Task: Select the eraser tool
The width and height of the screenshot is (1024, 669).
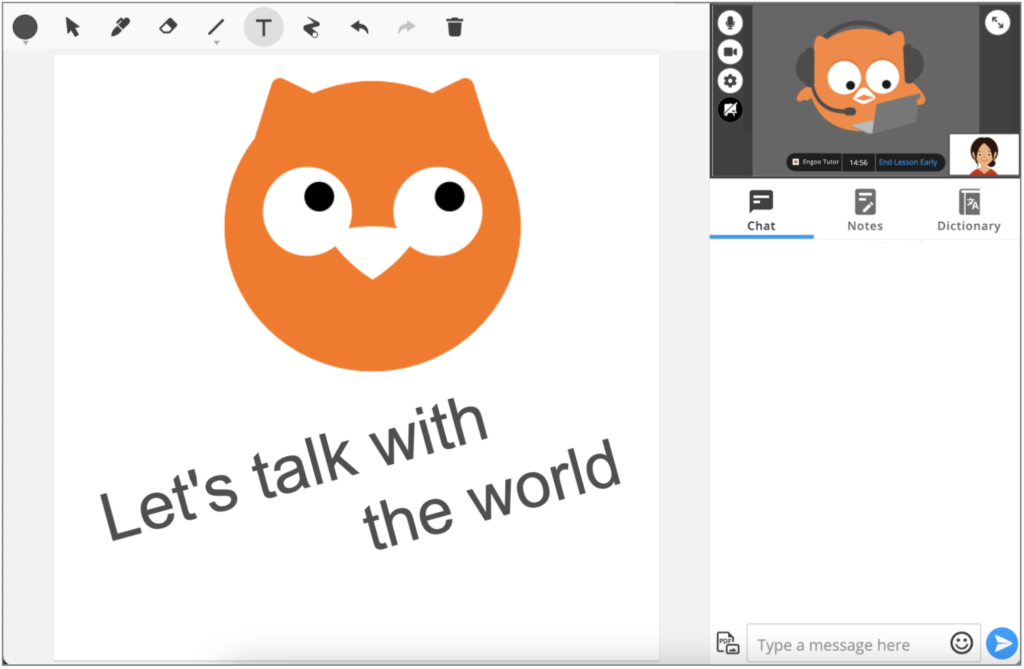Action: pos(168,27)
